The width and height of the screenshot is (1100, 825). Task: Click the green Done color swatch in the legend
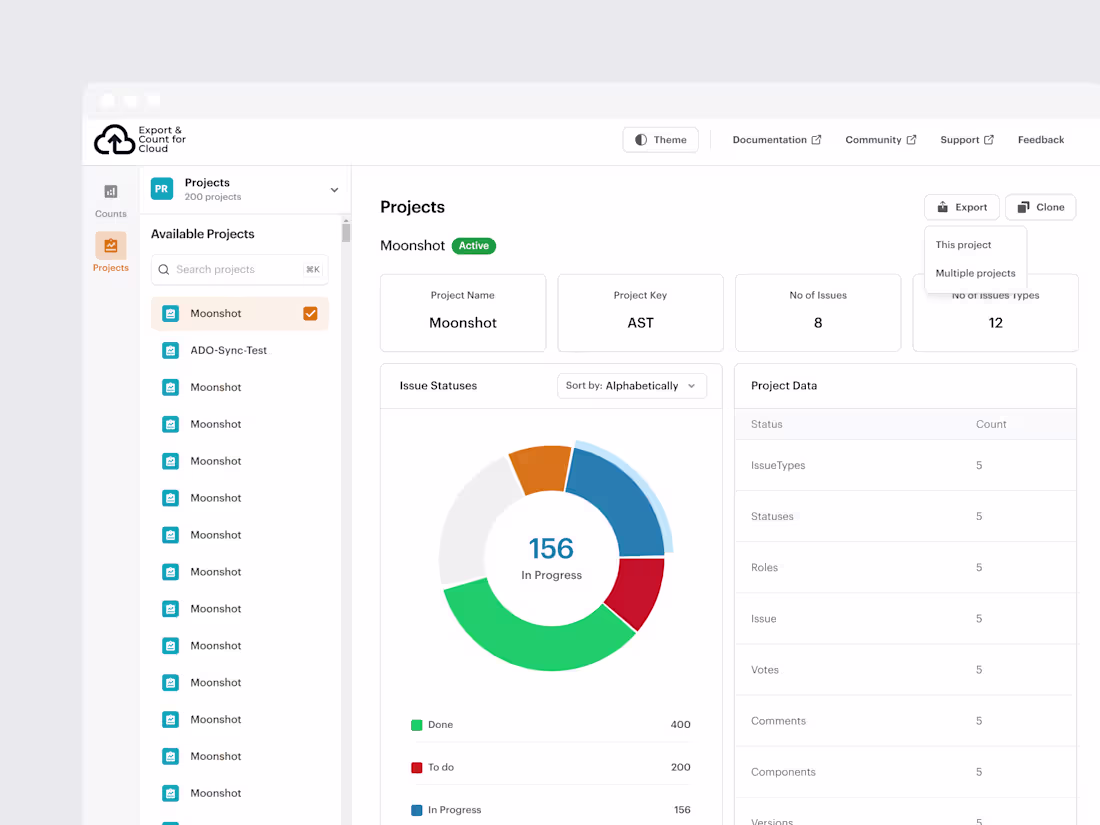[x=418, y=724]
